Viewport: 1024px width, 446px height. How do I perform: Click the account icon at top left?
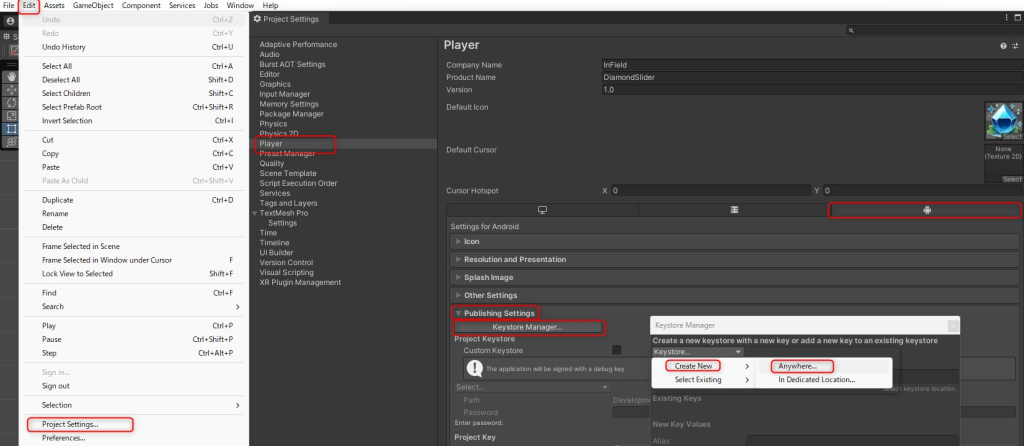pos(10,21)
